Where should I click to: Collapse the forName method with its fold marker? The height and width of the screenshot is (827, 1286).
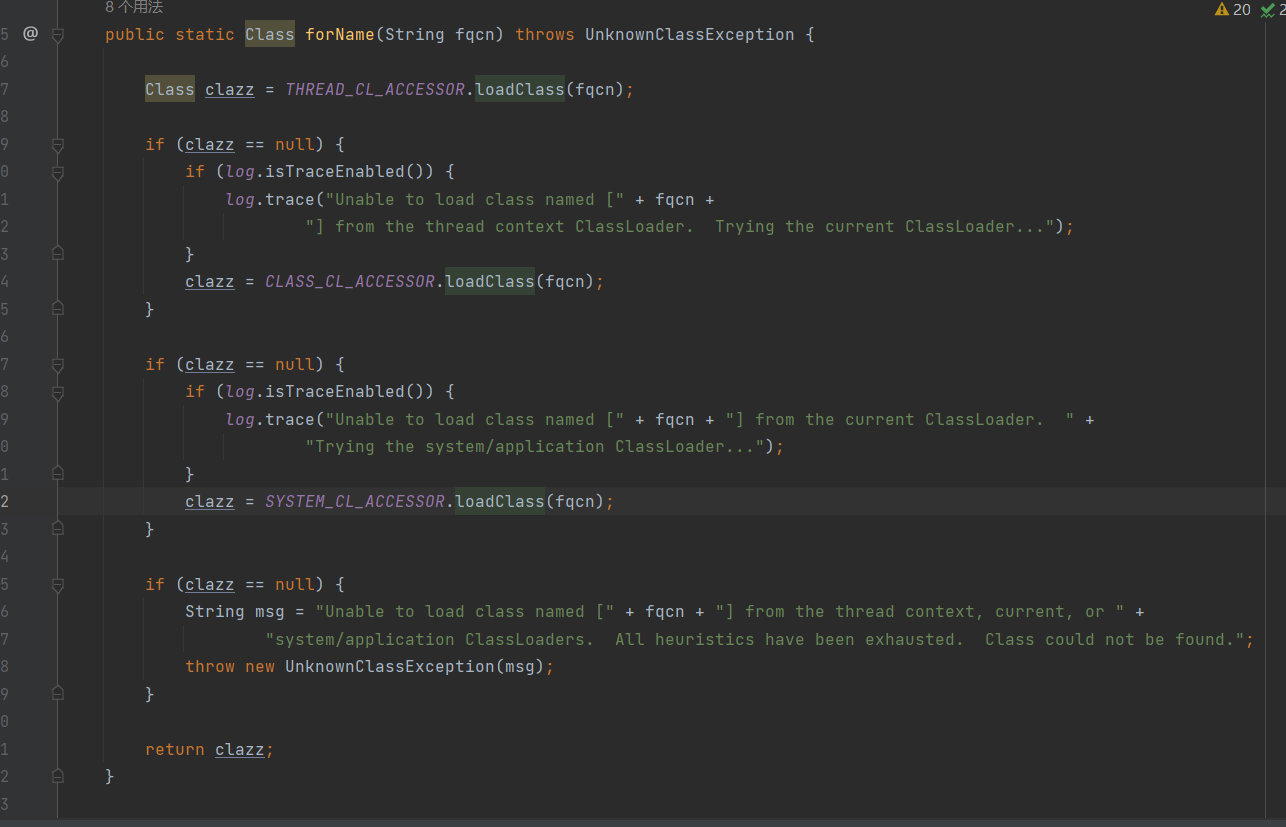tap(57, 35)
